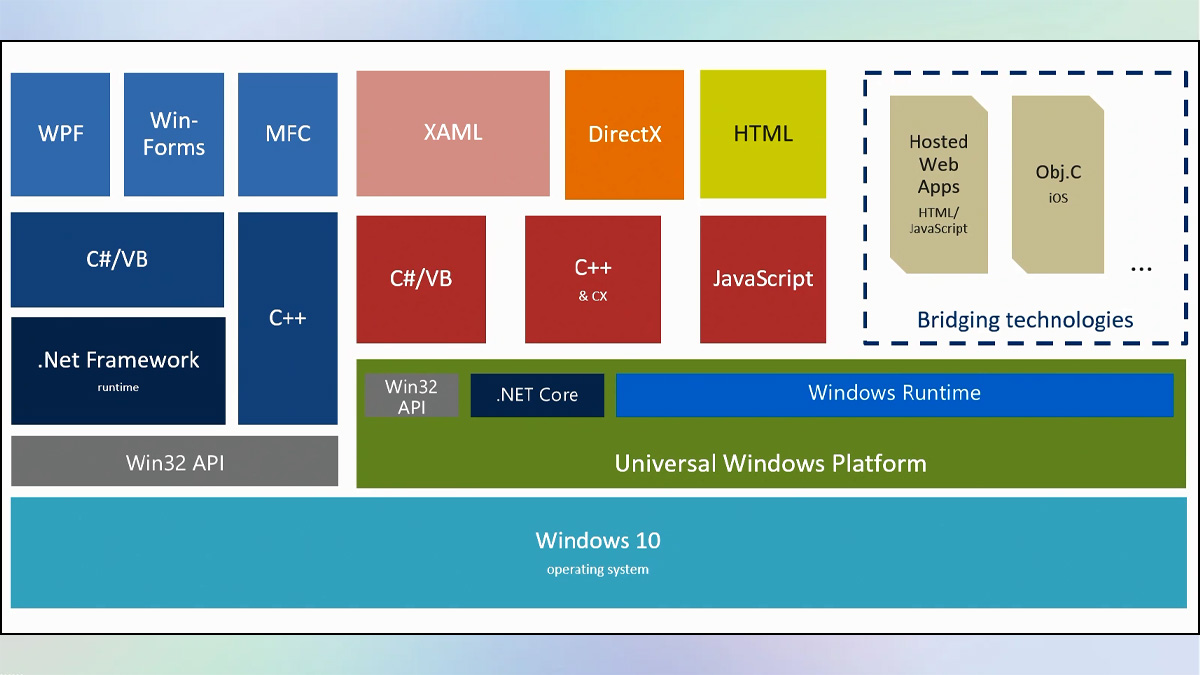This screenshot has width=1200, height=675.
Task: Click the red JavaScript block
Action: (x=763, y=279)
